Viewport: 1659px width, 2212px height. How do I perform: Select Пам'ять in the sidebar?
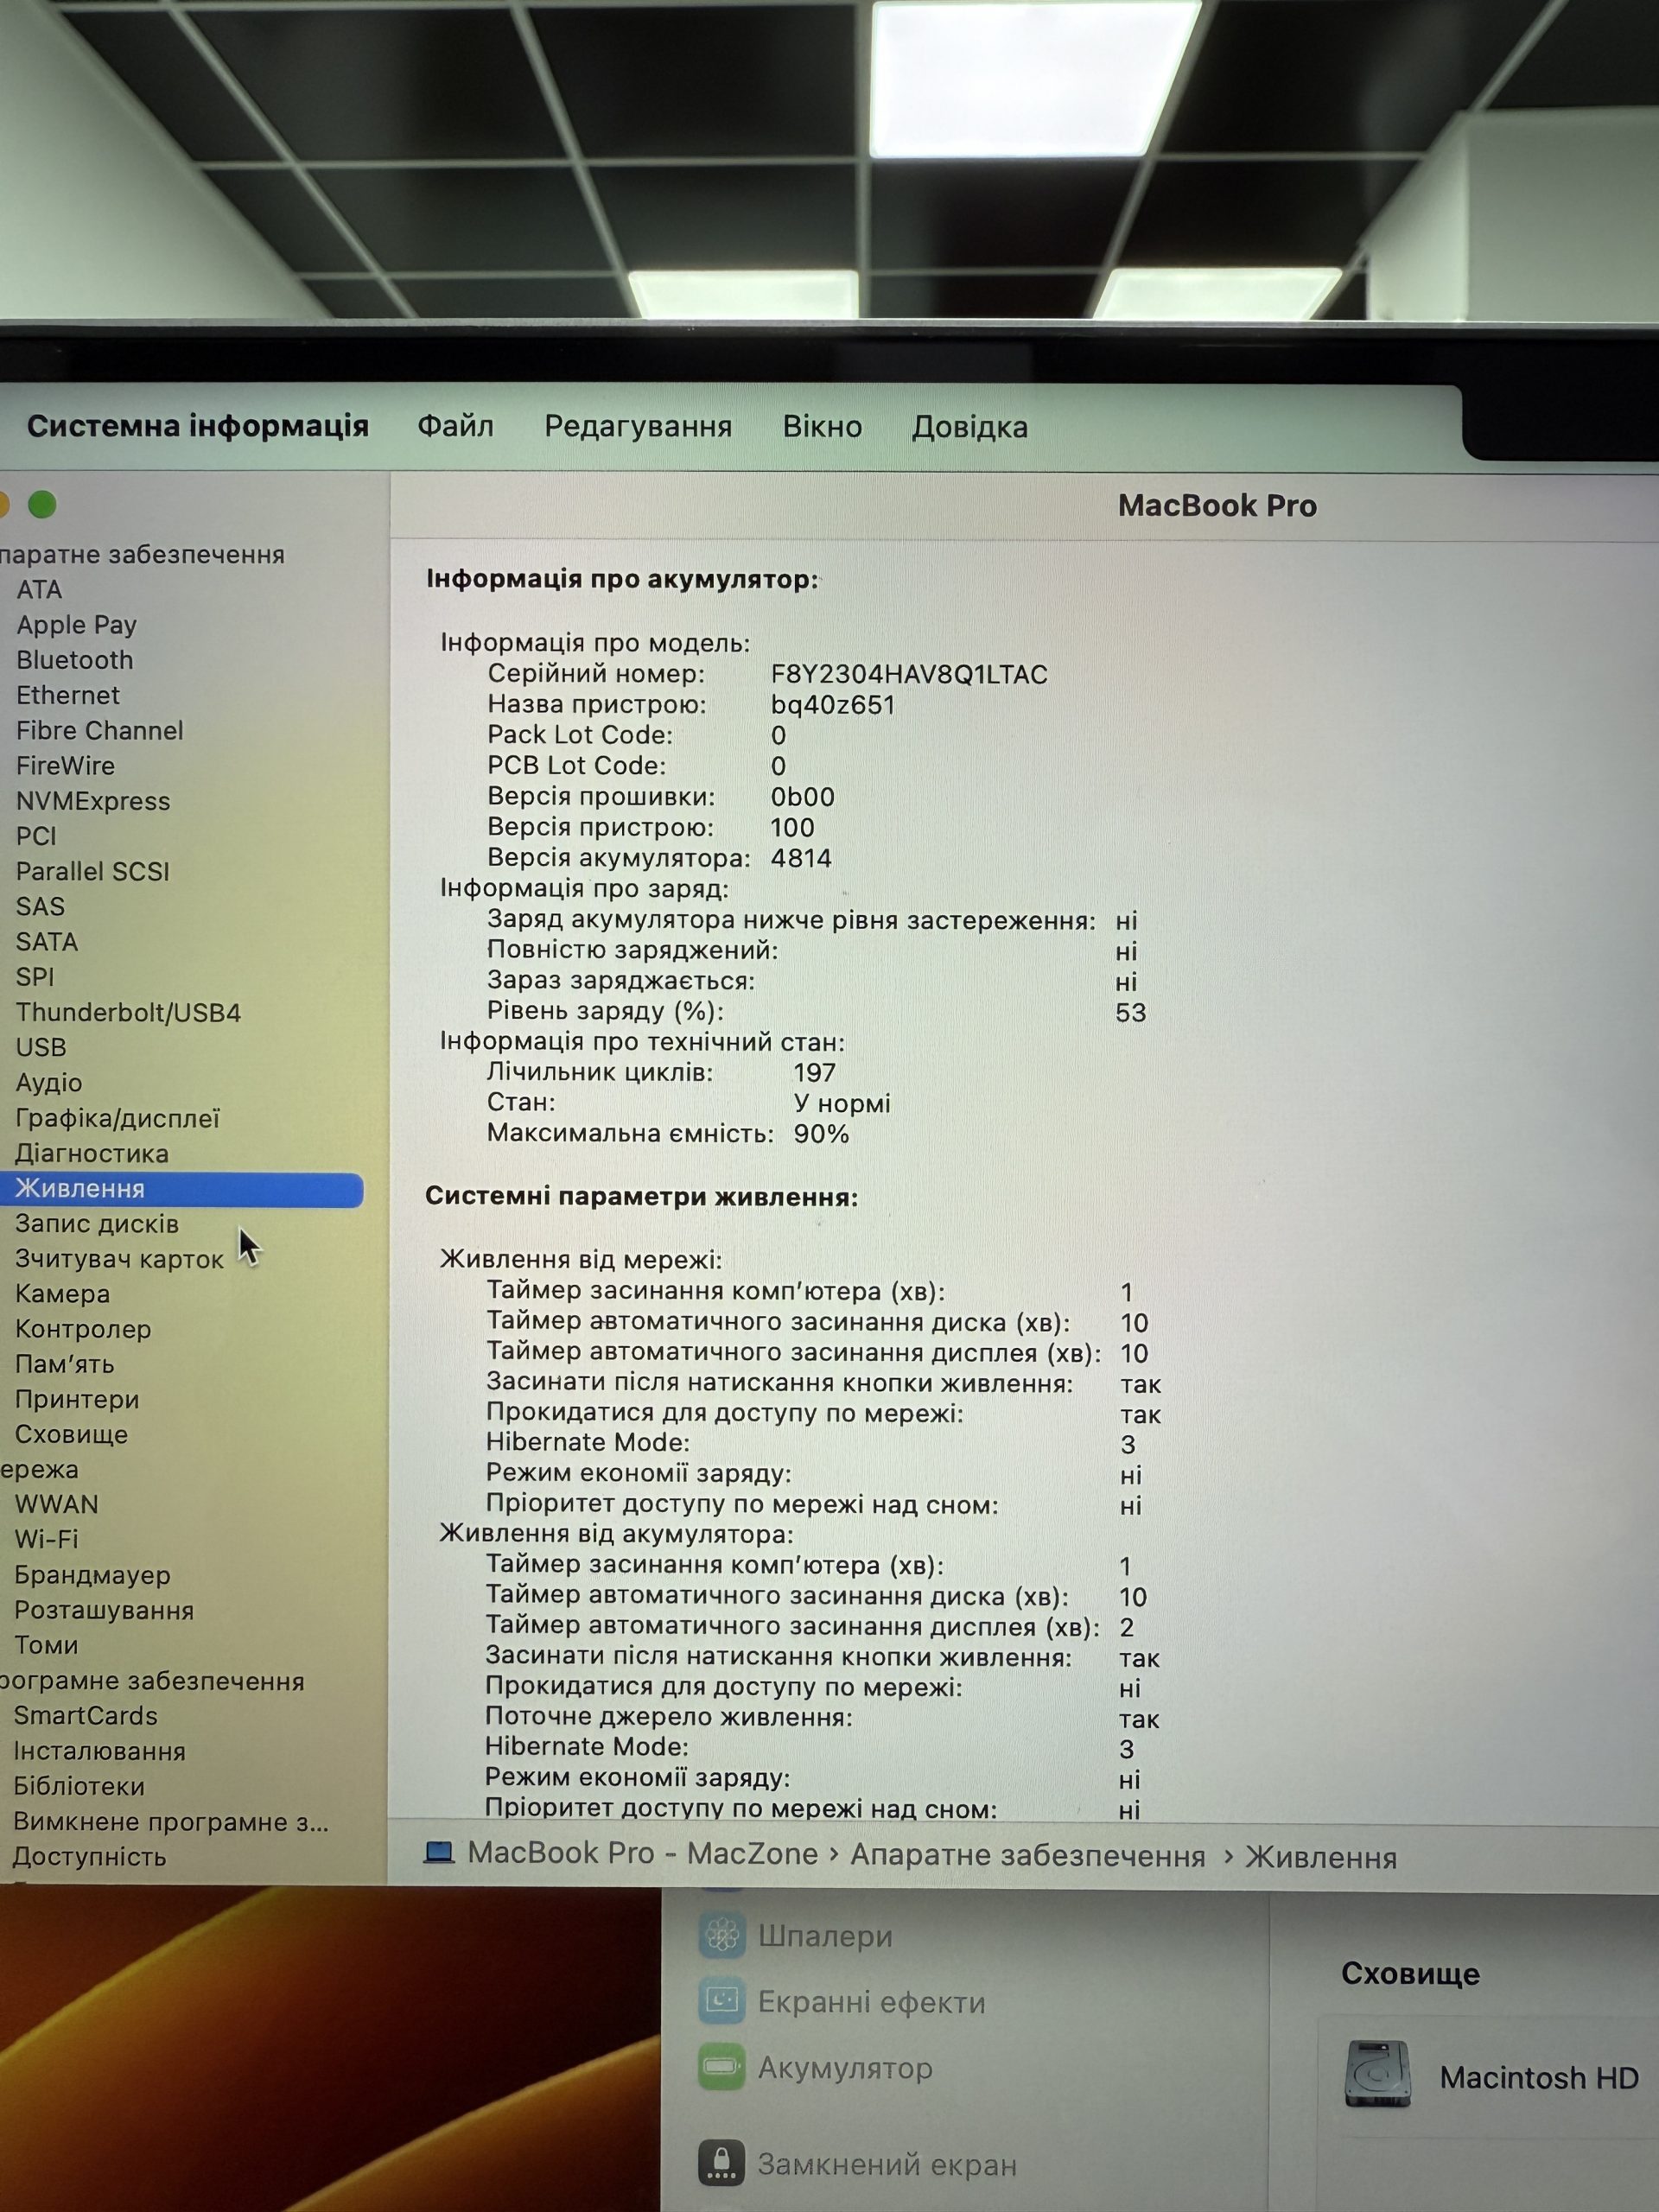pyautogui.click(x=64, y=1364)
